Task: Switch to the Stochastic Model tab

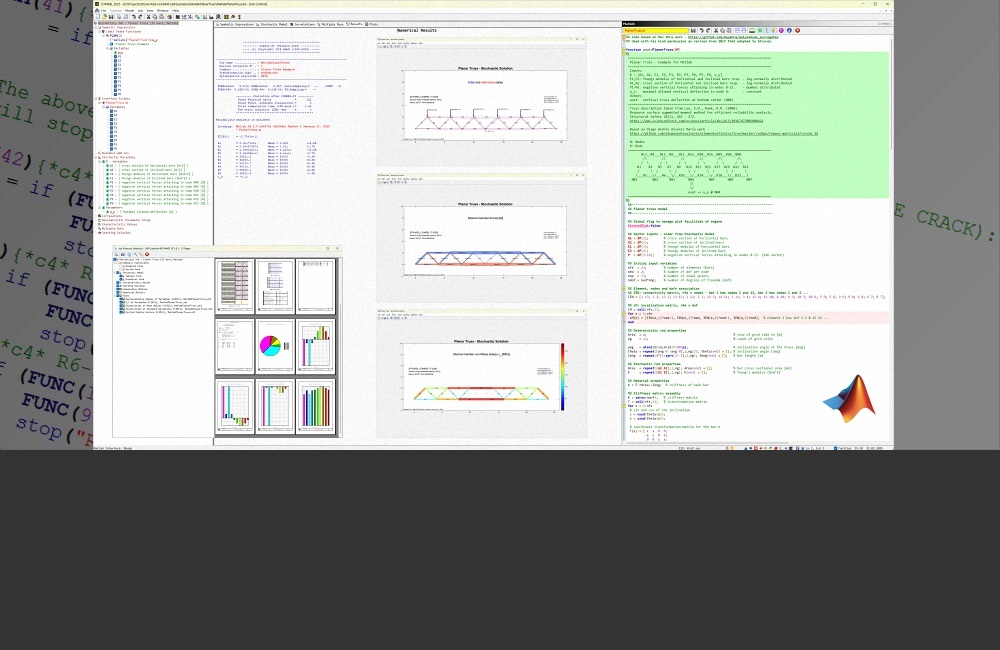Action: tap(272, 24)
